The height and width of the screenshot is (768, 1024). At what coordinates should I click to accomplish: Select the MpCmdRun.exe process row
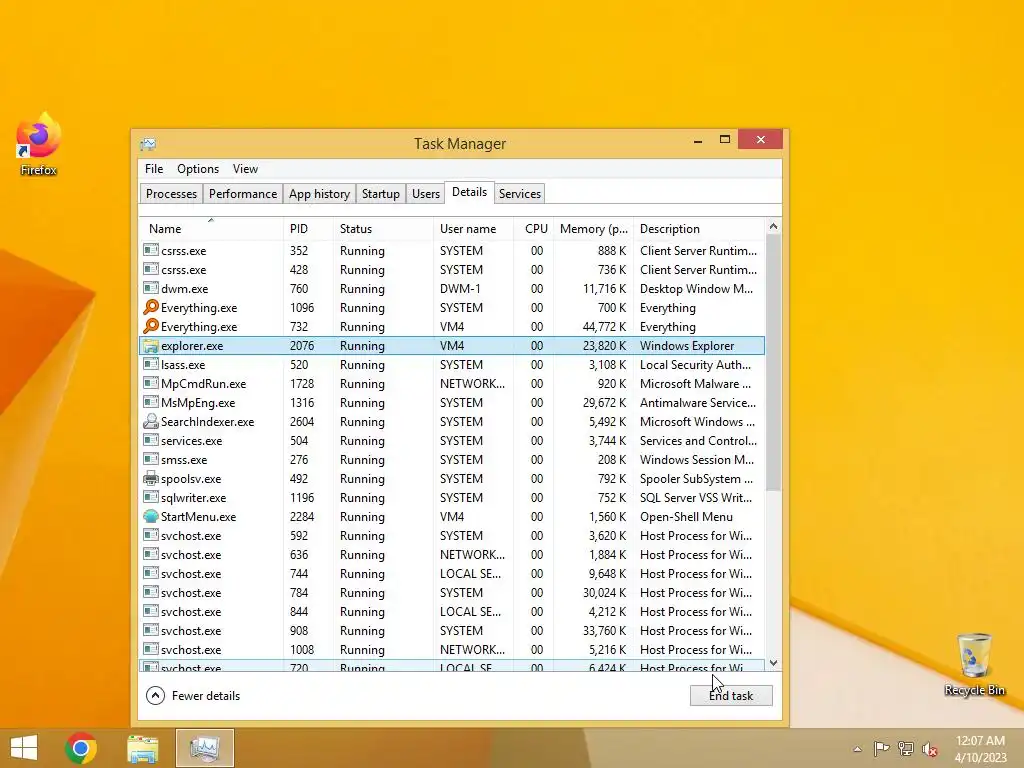click(451, 383)
